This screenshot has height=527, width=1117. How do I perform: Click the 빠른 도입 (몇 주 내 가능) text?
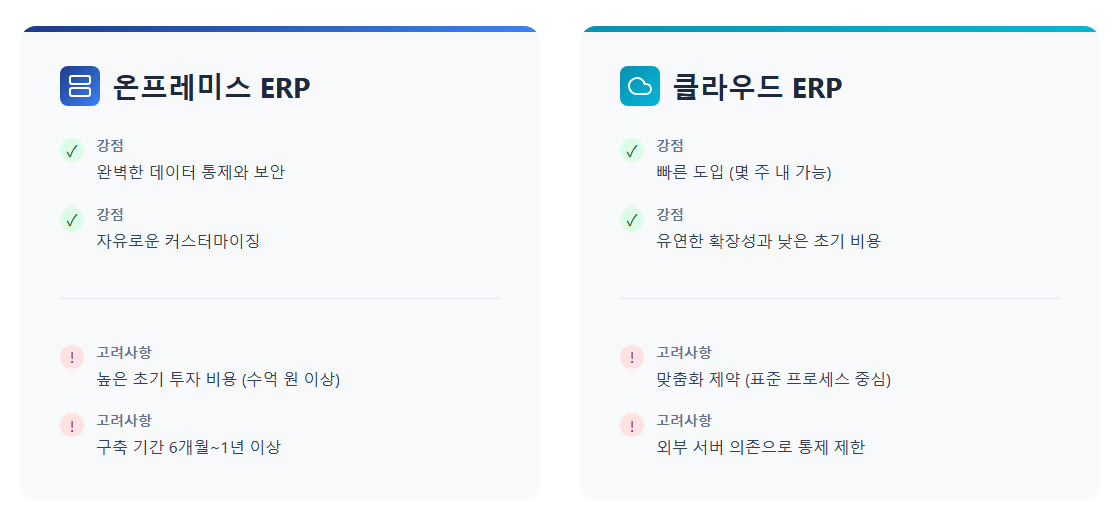[744, 172]
